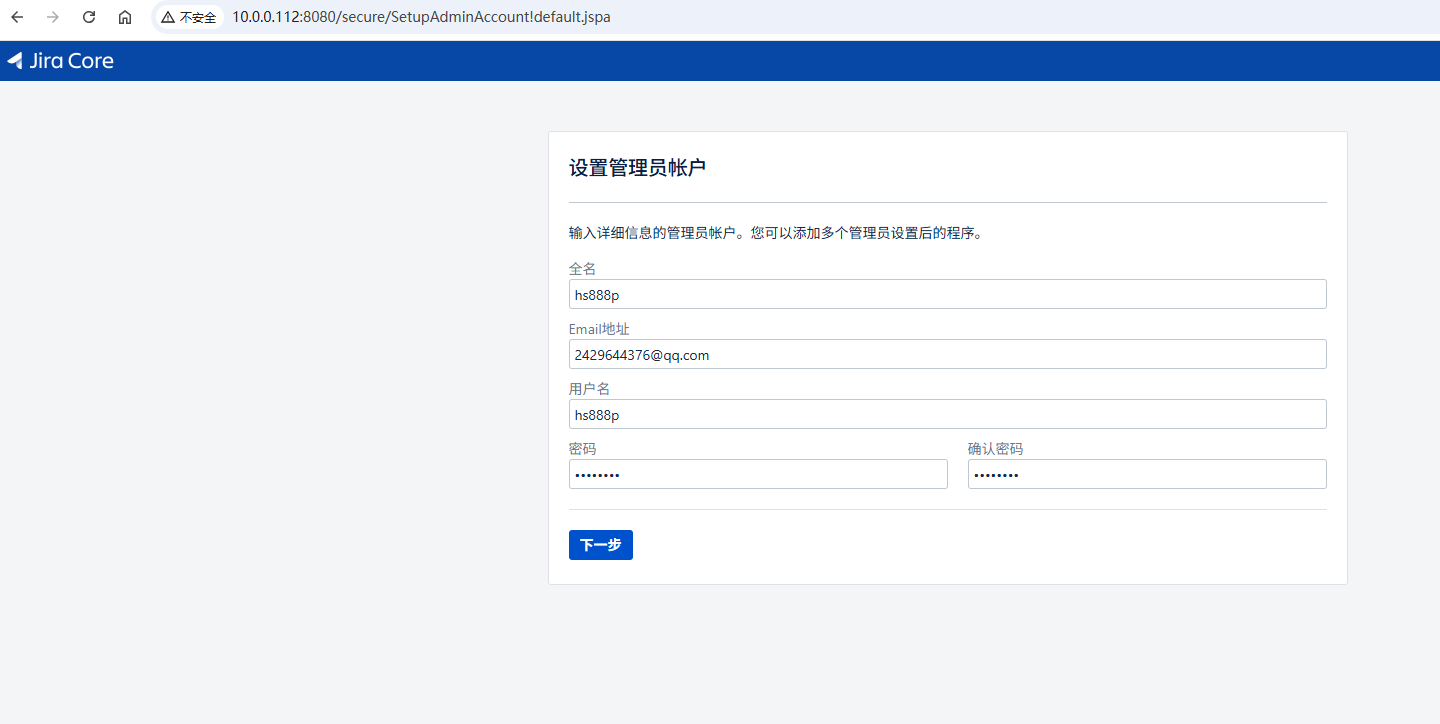Click the 全名 input field
The image size is (1440, 724).
[x=947, y=294]
